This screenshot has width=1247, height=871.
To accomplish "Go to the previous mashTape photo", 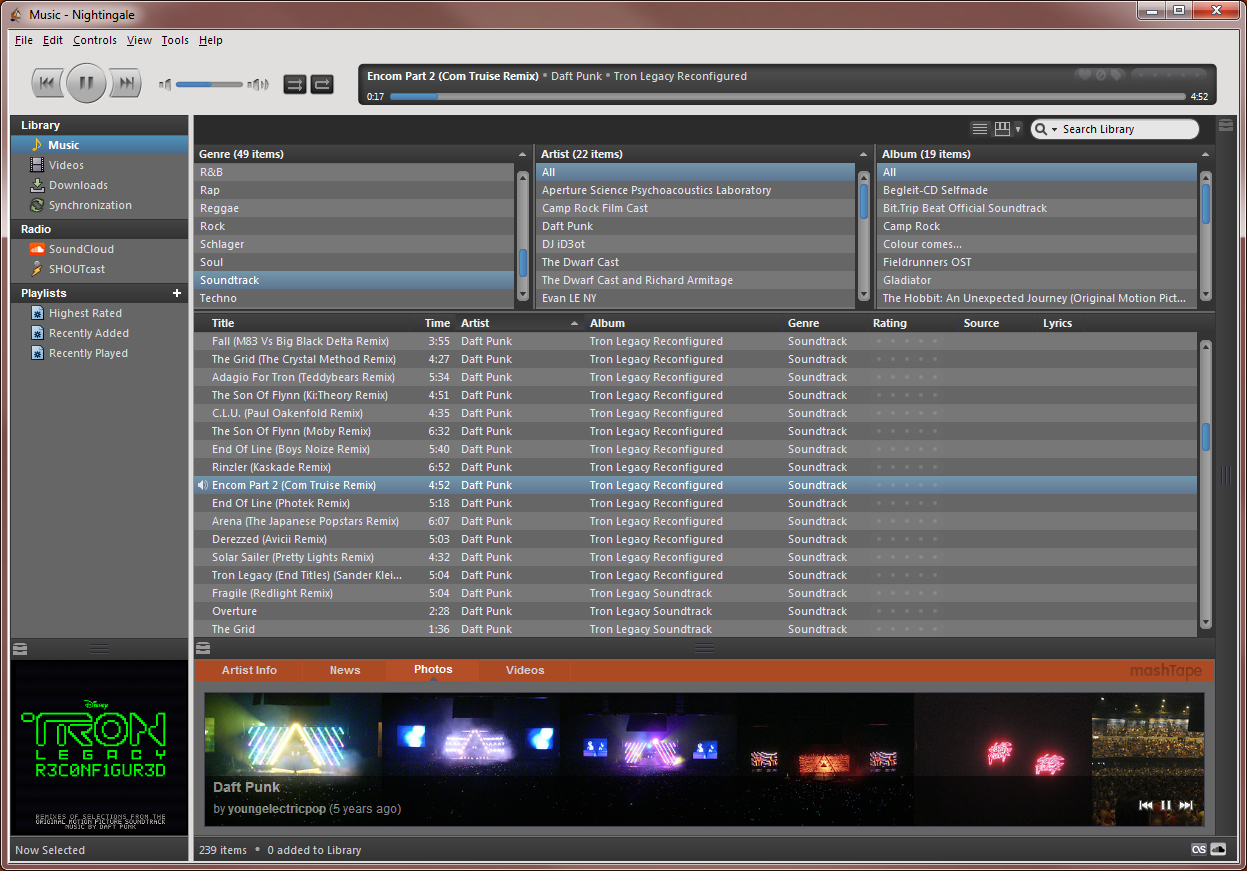I will point(1146,805).
